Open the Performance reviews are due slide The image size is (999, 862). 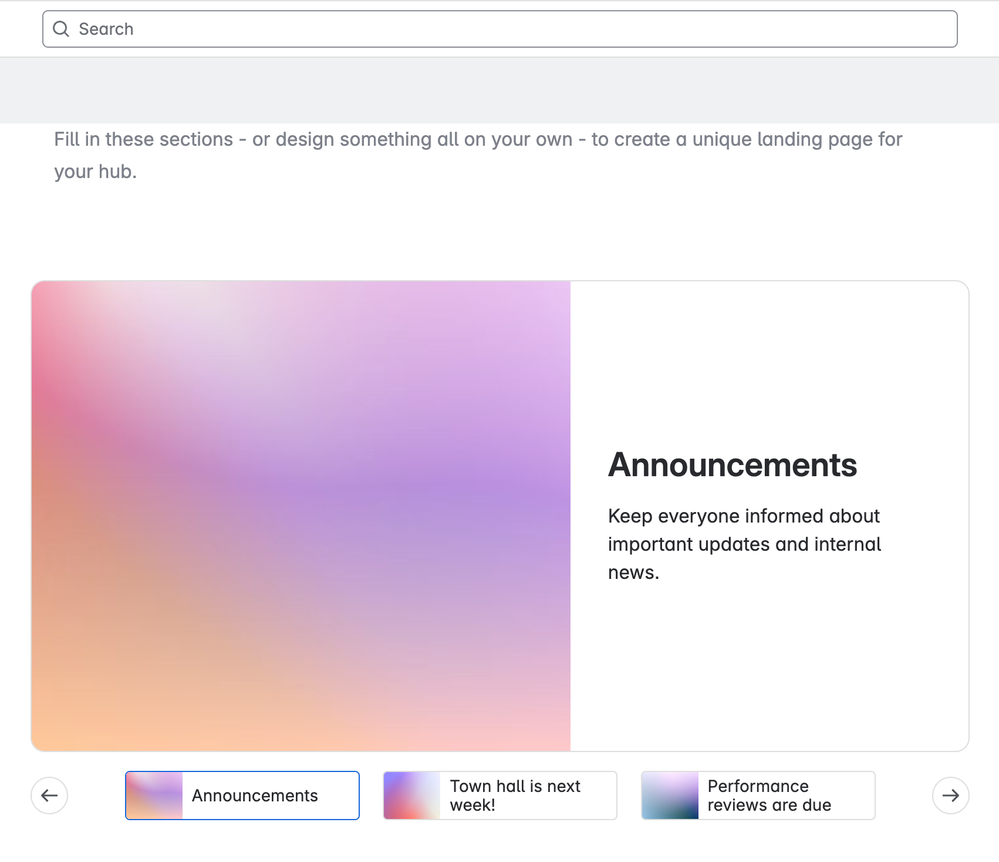point(757,795)
